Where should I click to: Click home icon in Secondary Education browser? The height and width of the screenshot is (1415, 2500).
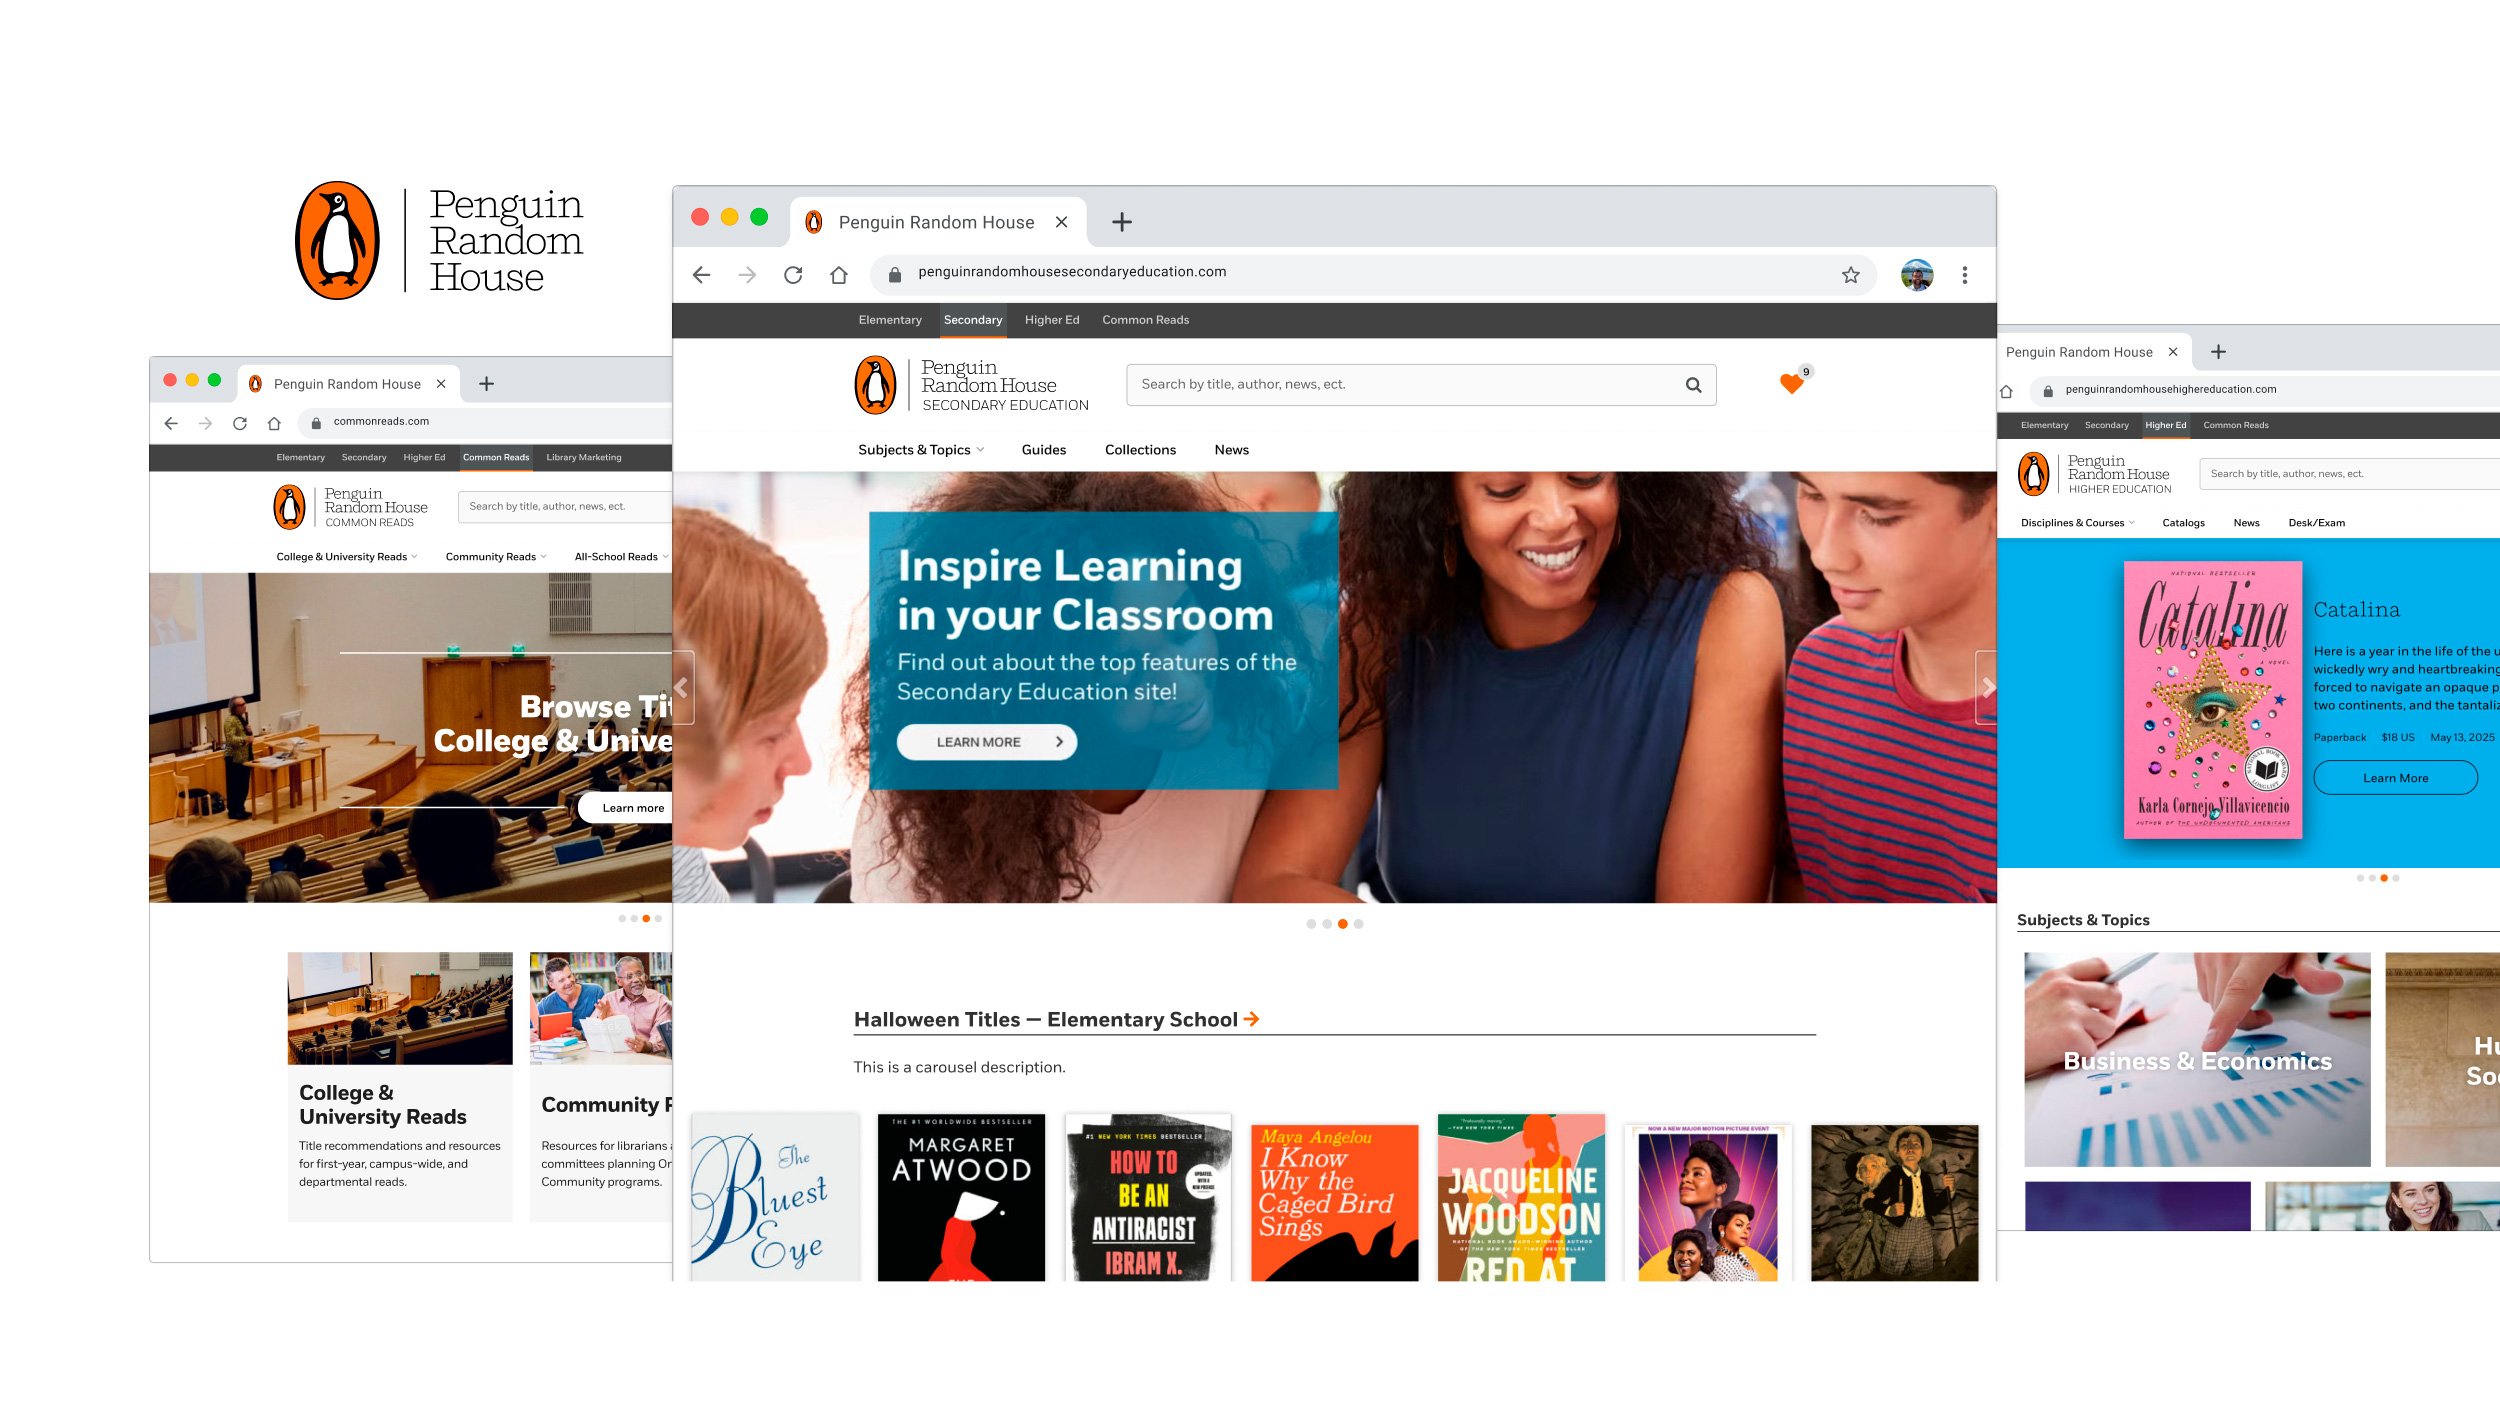839,275
